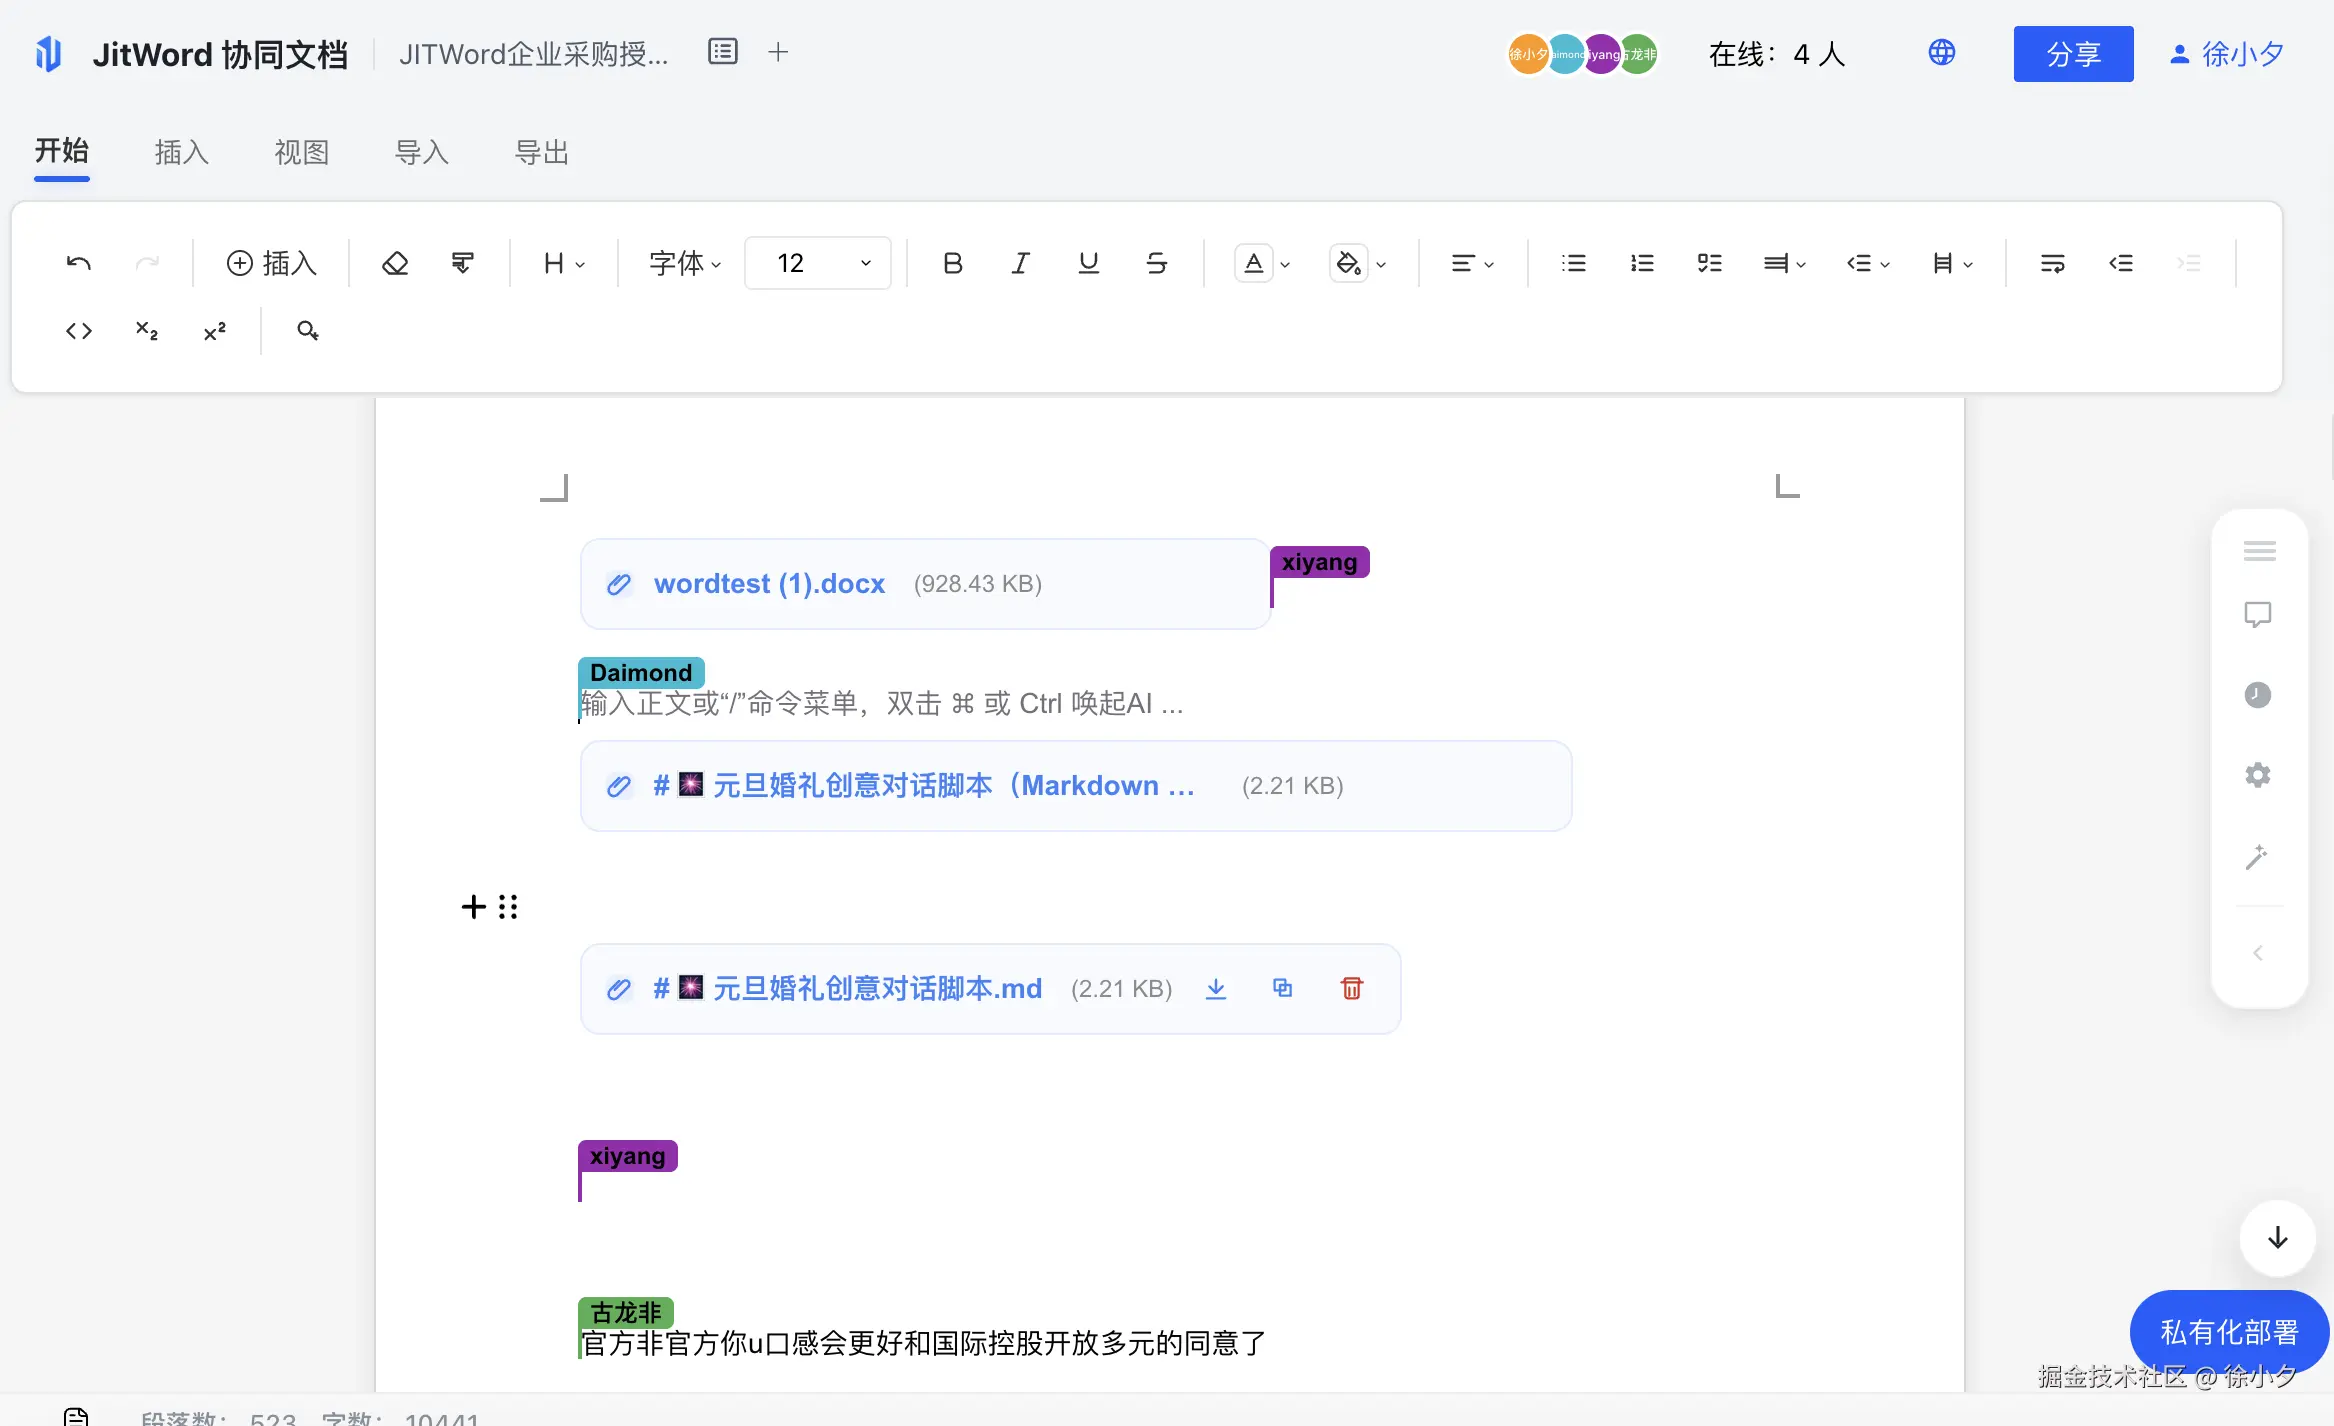Insert a numbered list
The image size is (2334, 1426).
pos(1640,262)
